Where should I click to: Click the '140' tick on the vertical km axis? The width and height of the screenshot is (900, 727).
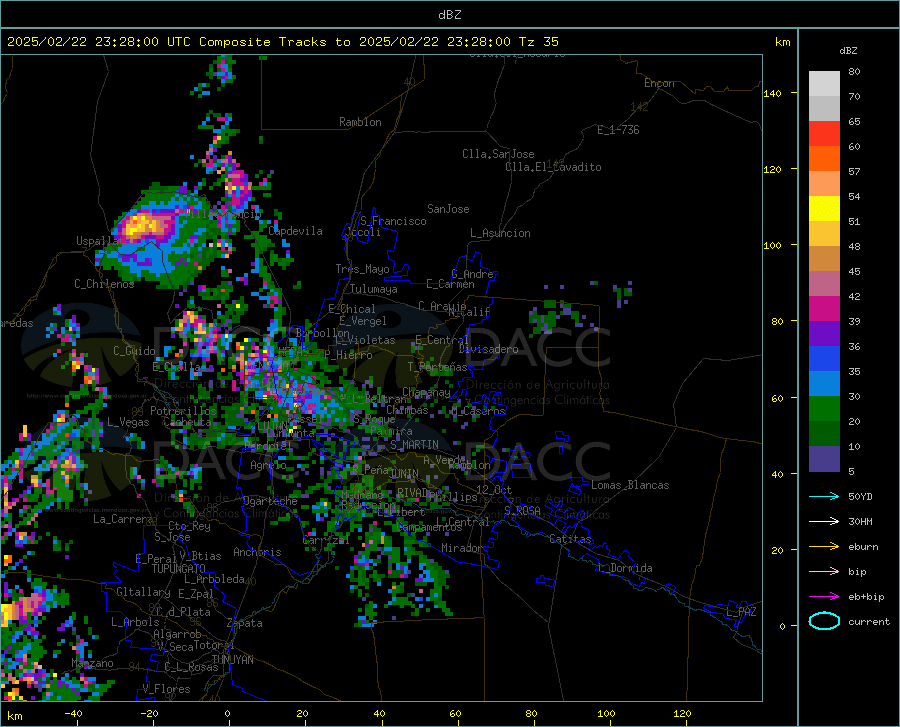pyautogui.click(x=773, y=93)
